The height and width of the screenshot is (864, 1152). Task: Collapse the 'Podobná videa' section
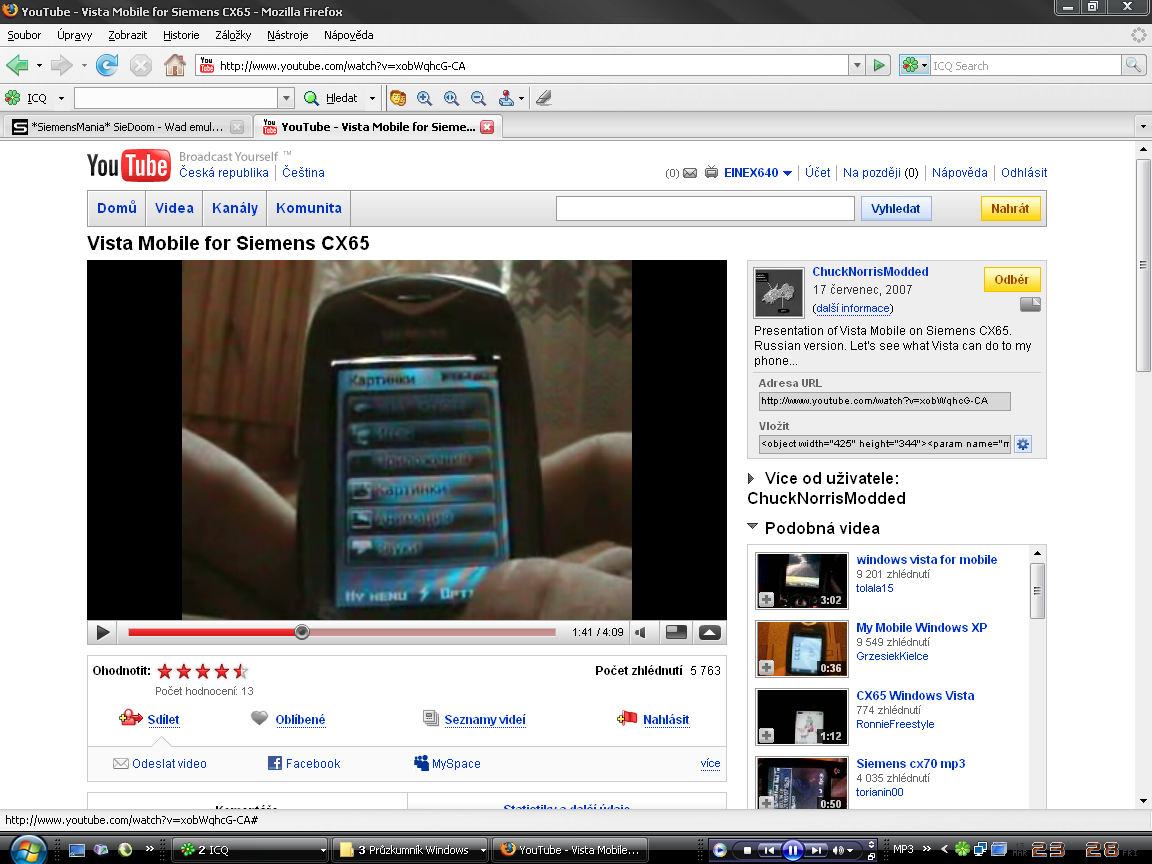[x=752, y=527]
